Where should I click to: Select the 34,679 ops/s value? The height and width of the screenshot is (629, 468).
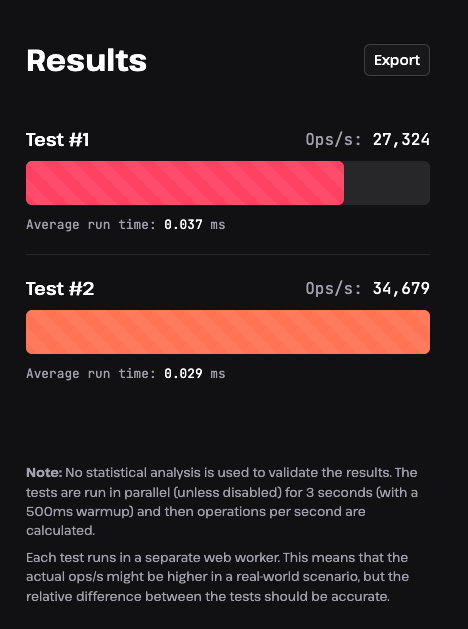point(401,289)
